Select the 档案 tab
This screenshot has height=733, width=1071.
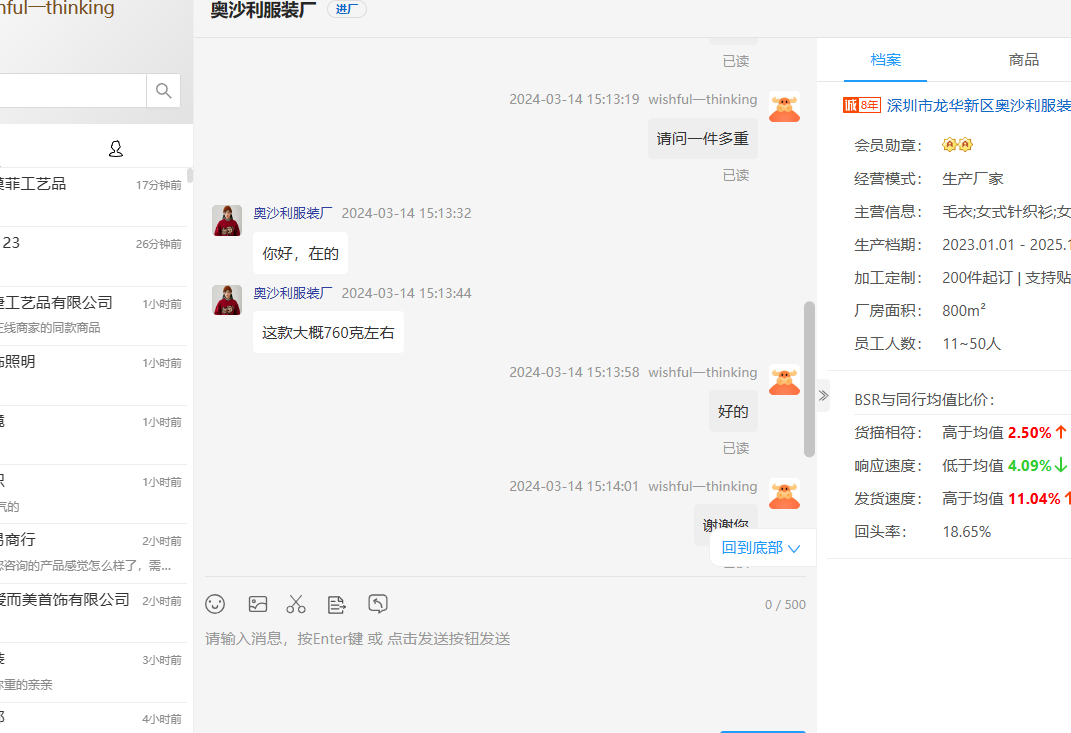pos(885,60)
